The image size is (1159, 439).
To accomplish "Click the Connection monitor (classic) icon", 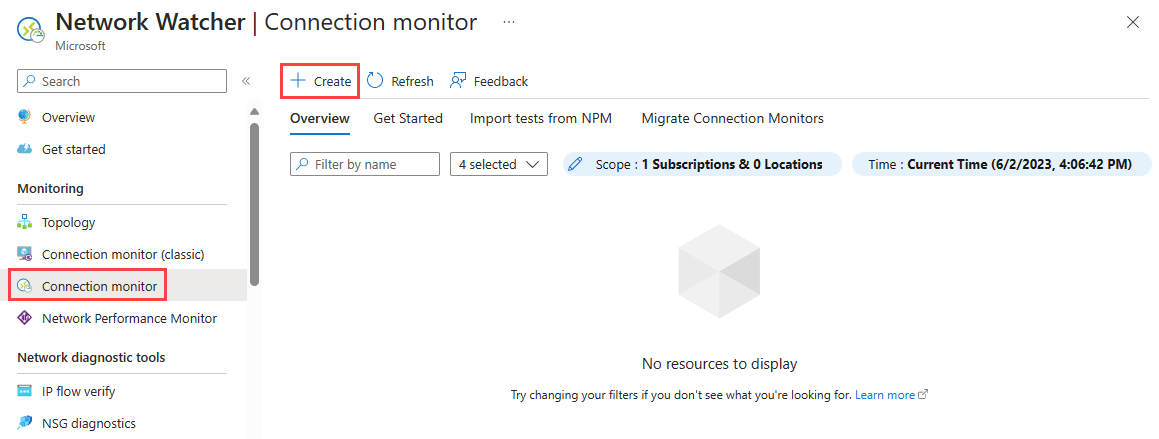I will [x=24, y=254].
